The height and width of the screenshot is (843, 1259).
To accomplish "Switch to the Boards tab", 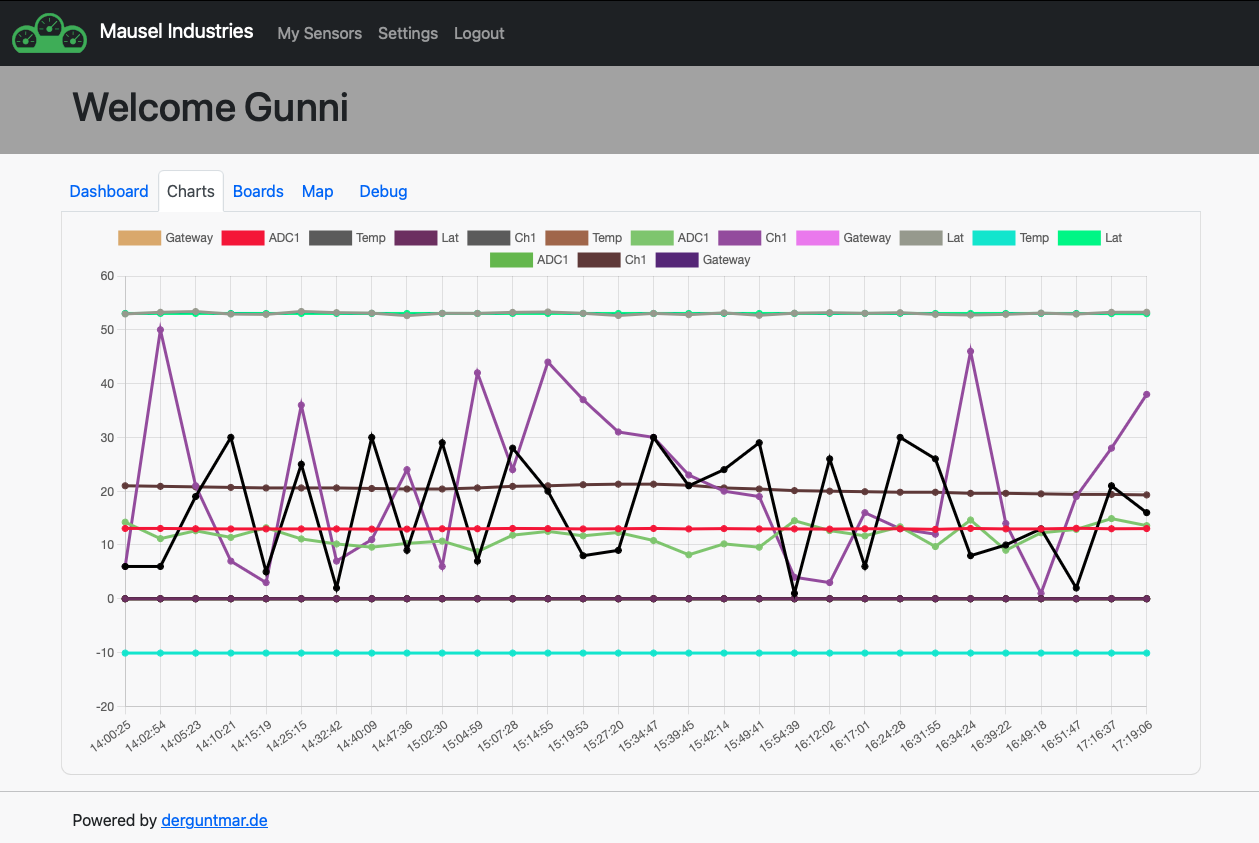I will (x=258, y=191).
